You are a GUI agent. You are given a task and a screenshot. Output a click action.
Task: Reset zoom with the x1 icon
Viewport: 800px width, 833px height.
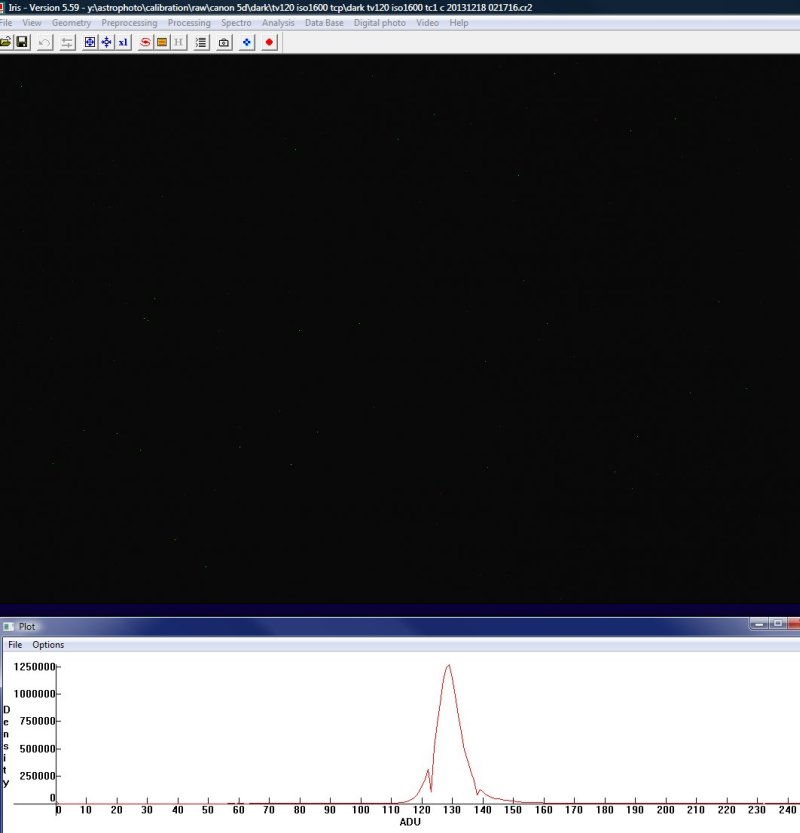click(123, 42)
